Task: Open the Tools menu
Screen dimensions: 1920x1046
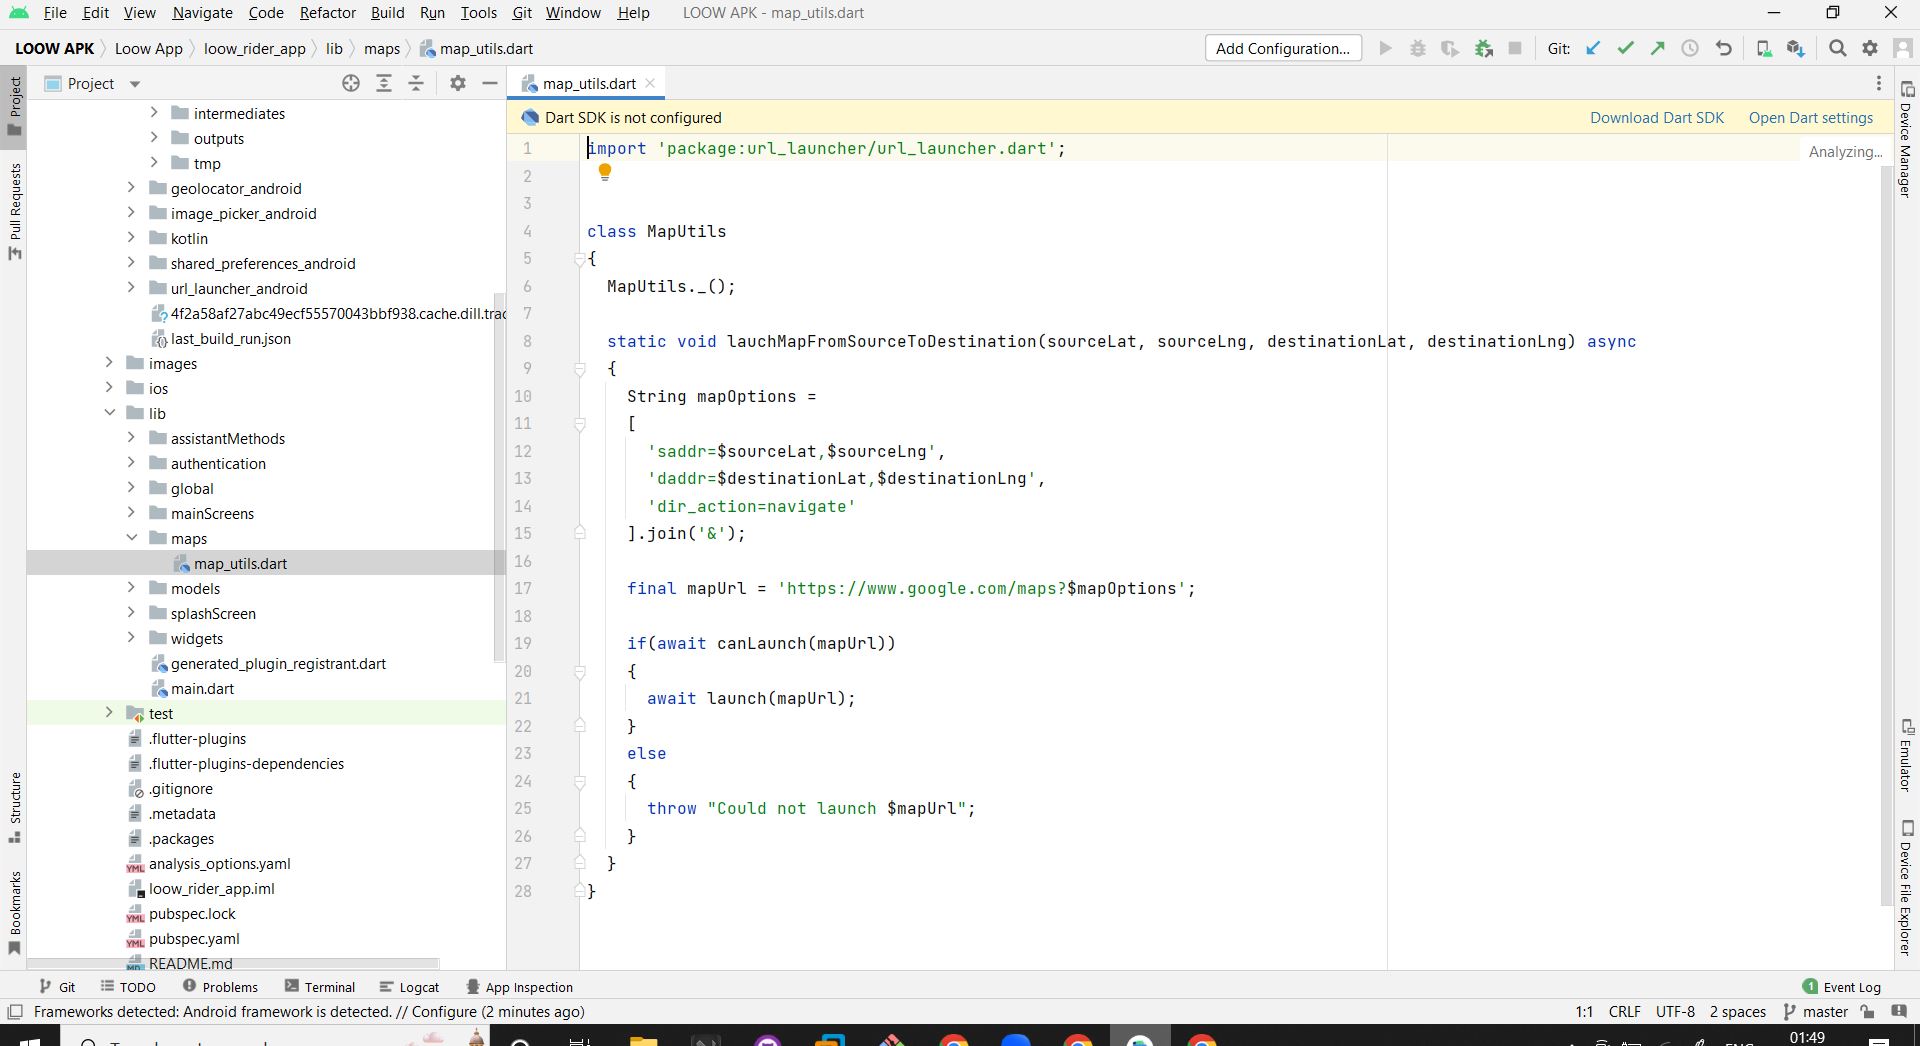Action: coord(478,13)
